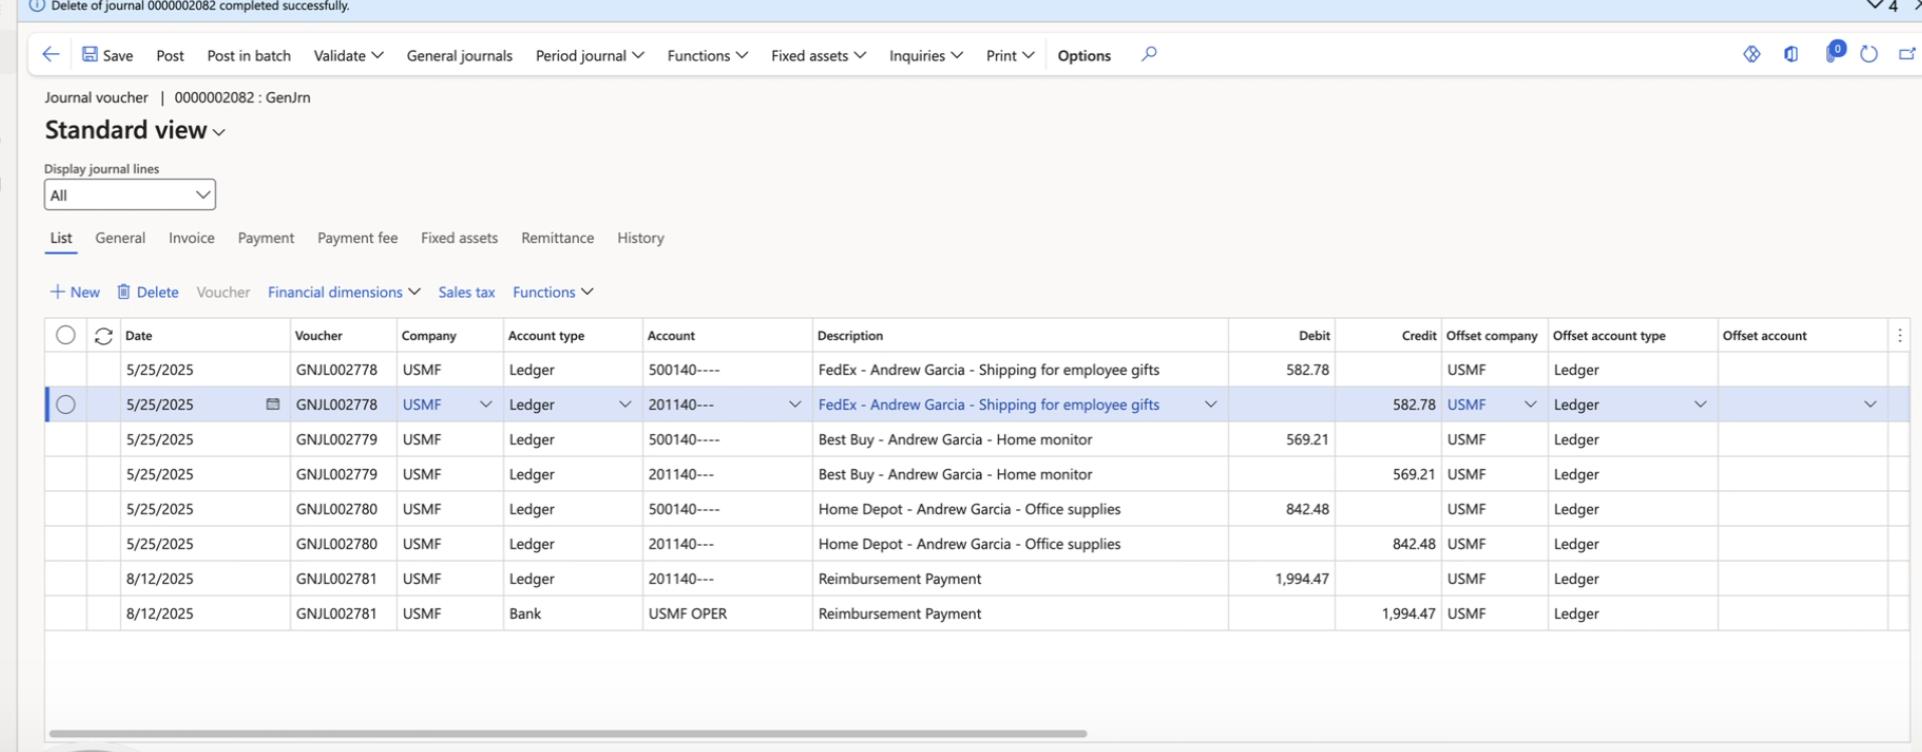Screen dimensions: 1922x752
Task: Expand notification messages chevron showing 4
Action: tap(1875, 5)
